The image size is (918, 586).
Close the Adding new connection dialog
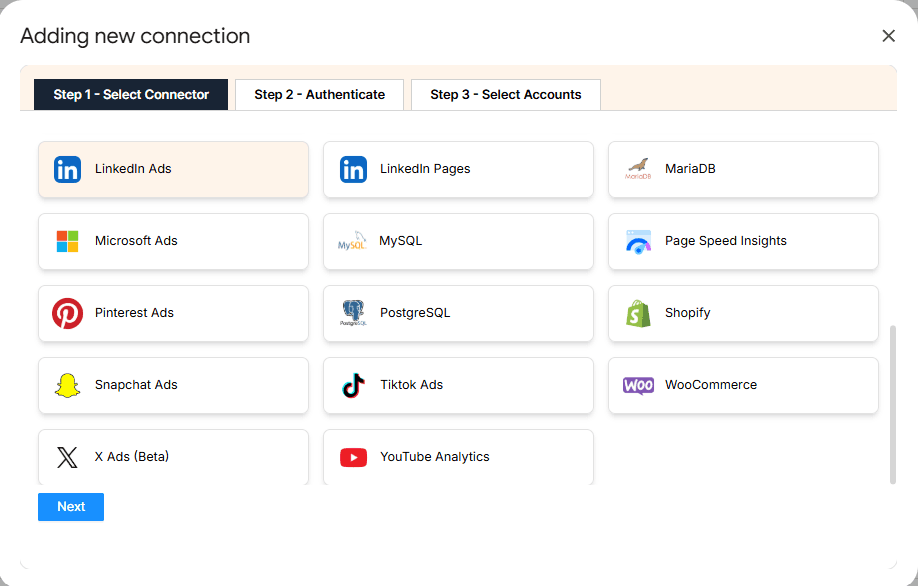click(888, 36)
